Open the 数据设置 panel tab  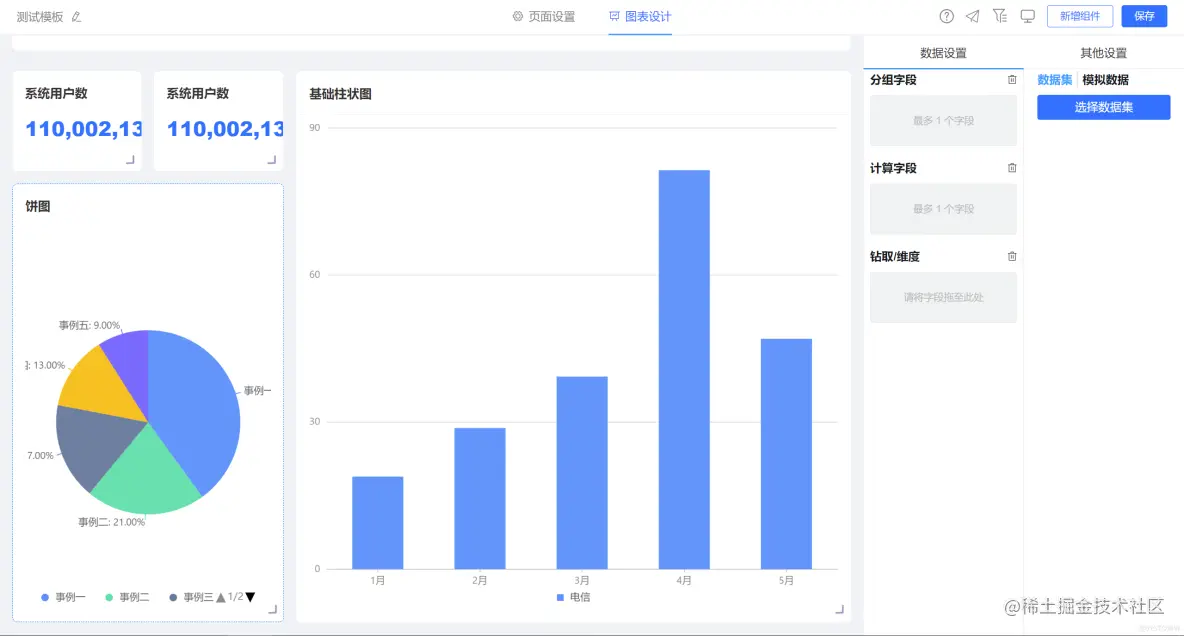point(943,53)
